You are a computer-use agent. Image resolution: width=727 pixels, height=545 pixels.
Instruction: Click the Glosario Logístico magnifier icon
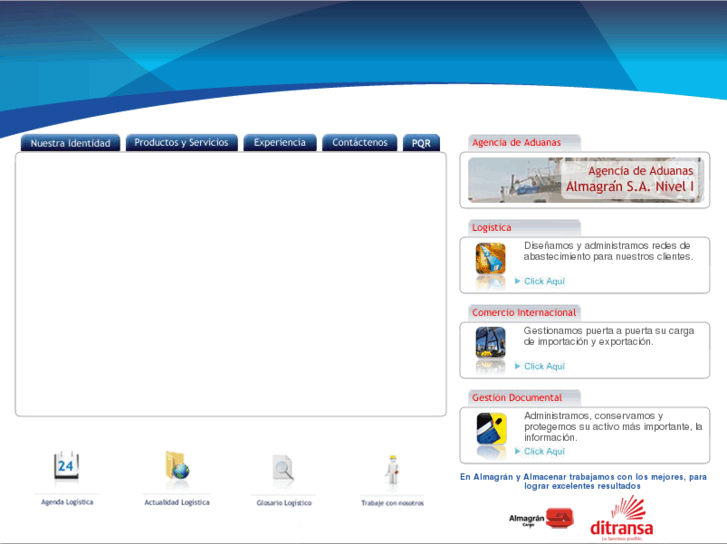tap(283, 468)
